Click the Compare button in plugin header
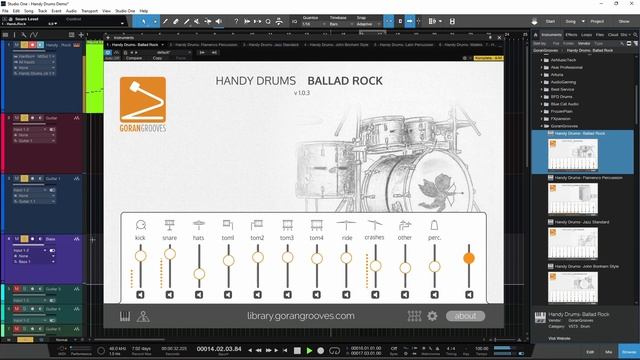 [133, 58]
